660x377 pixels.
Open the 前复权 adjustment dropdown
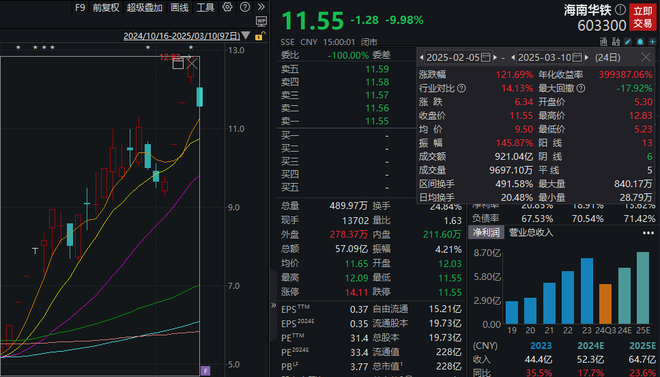click(x=106, y=7)
